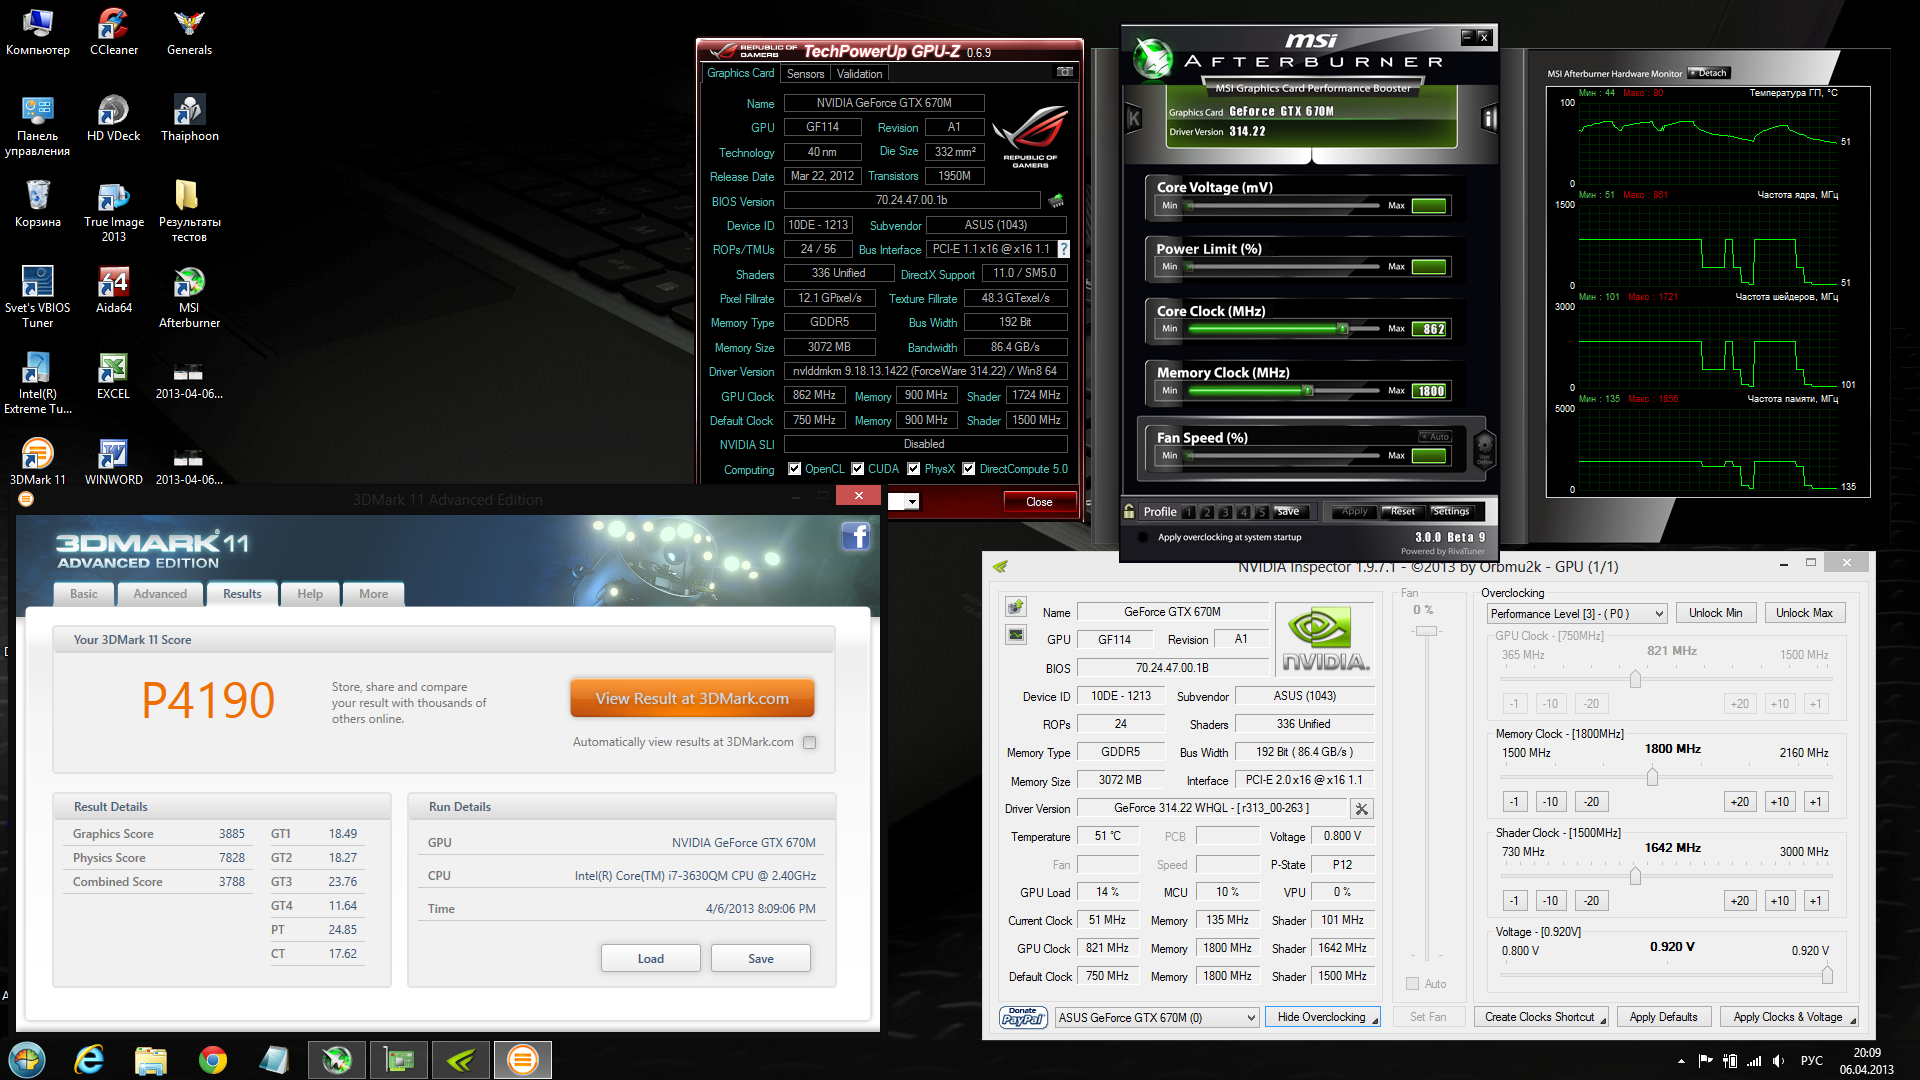
Task: Click Load button in Run Details
Action: click(650, 958)
